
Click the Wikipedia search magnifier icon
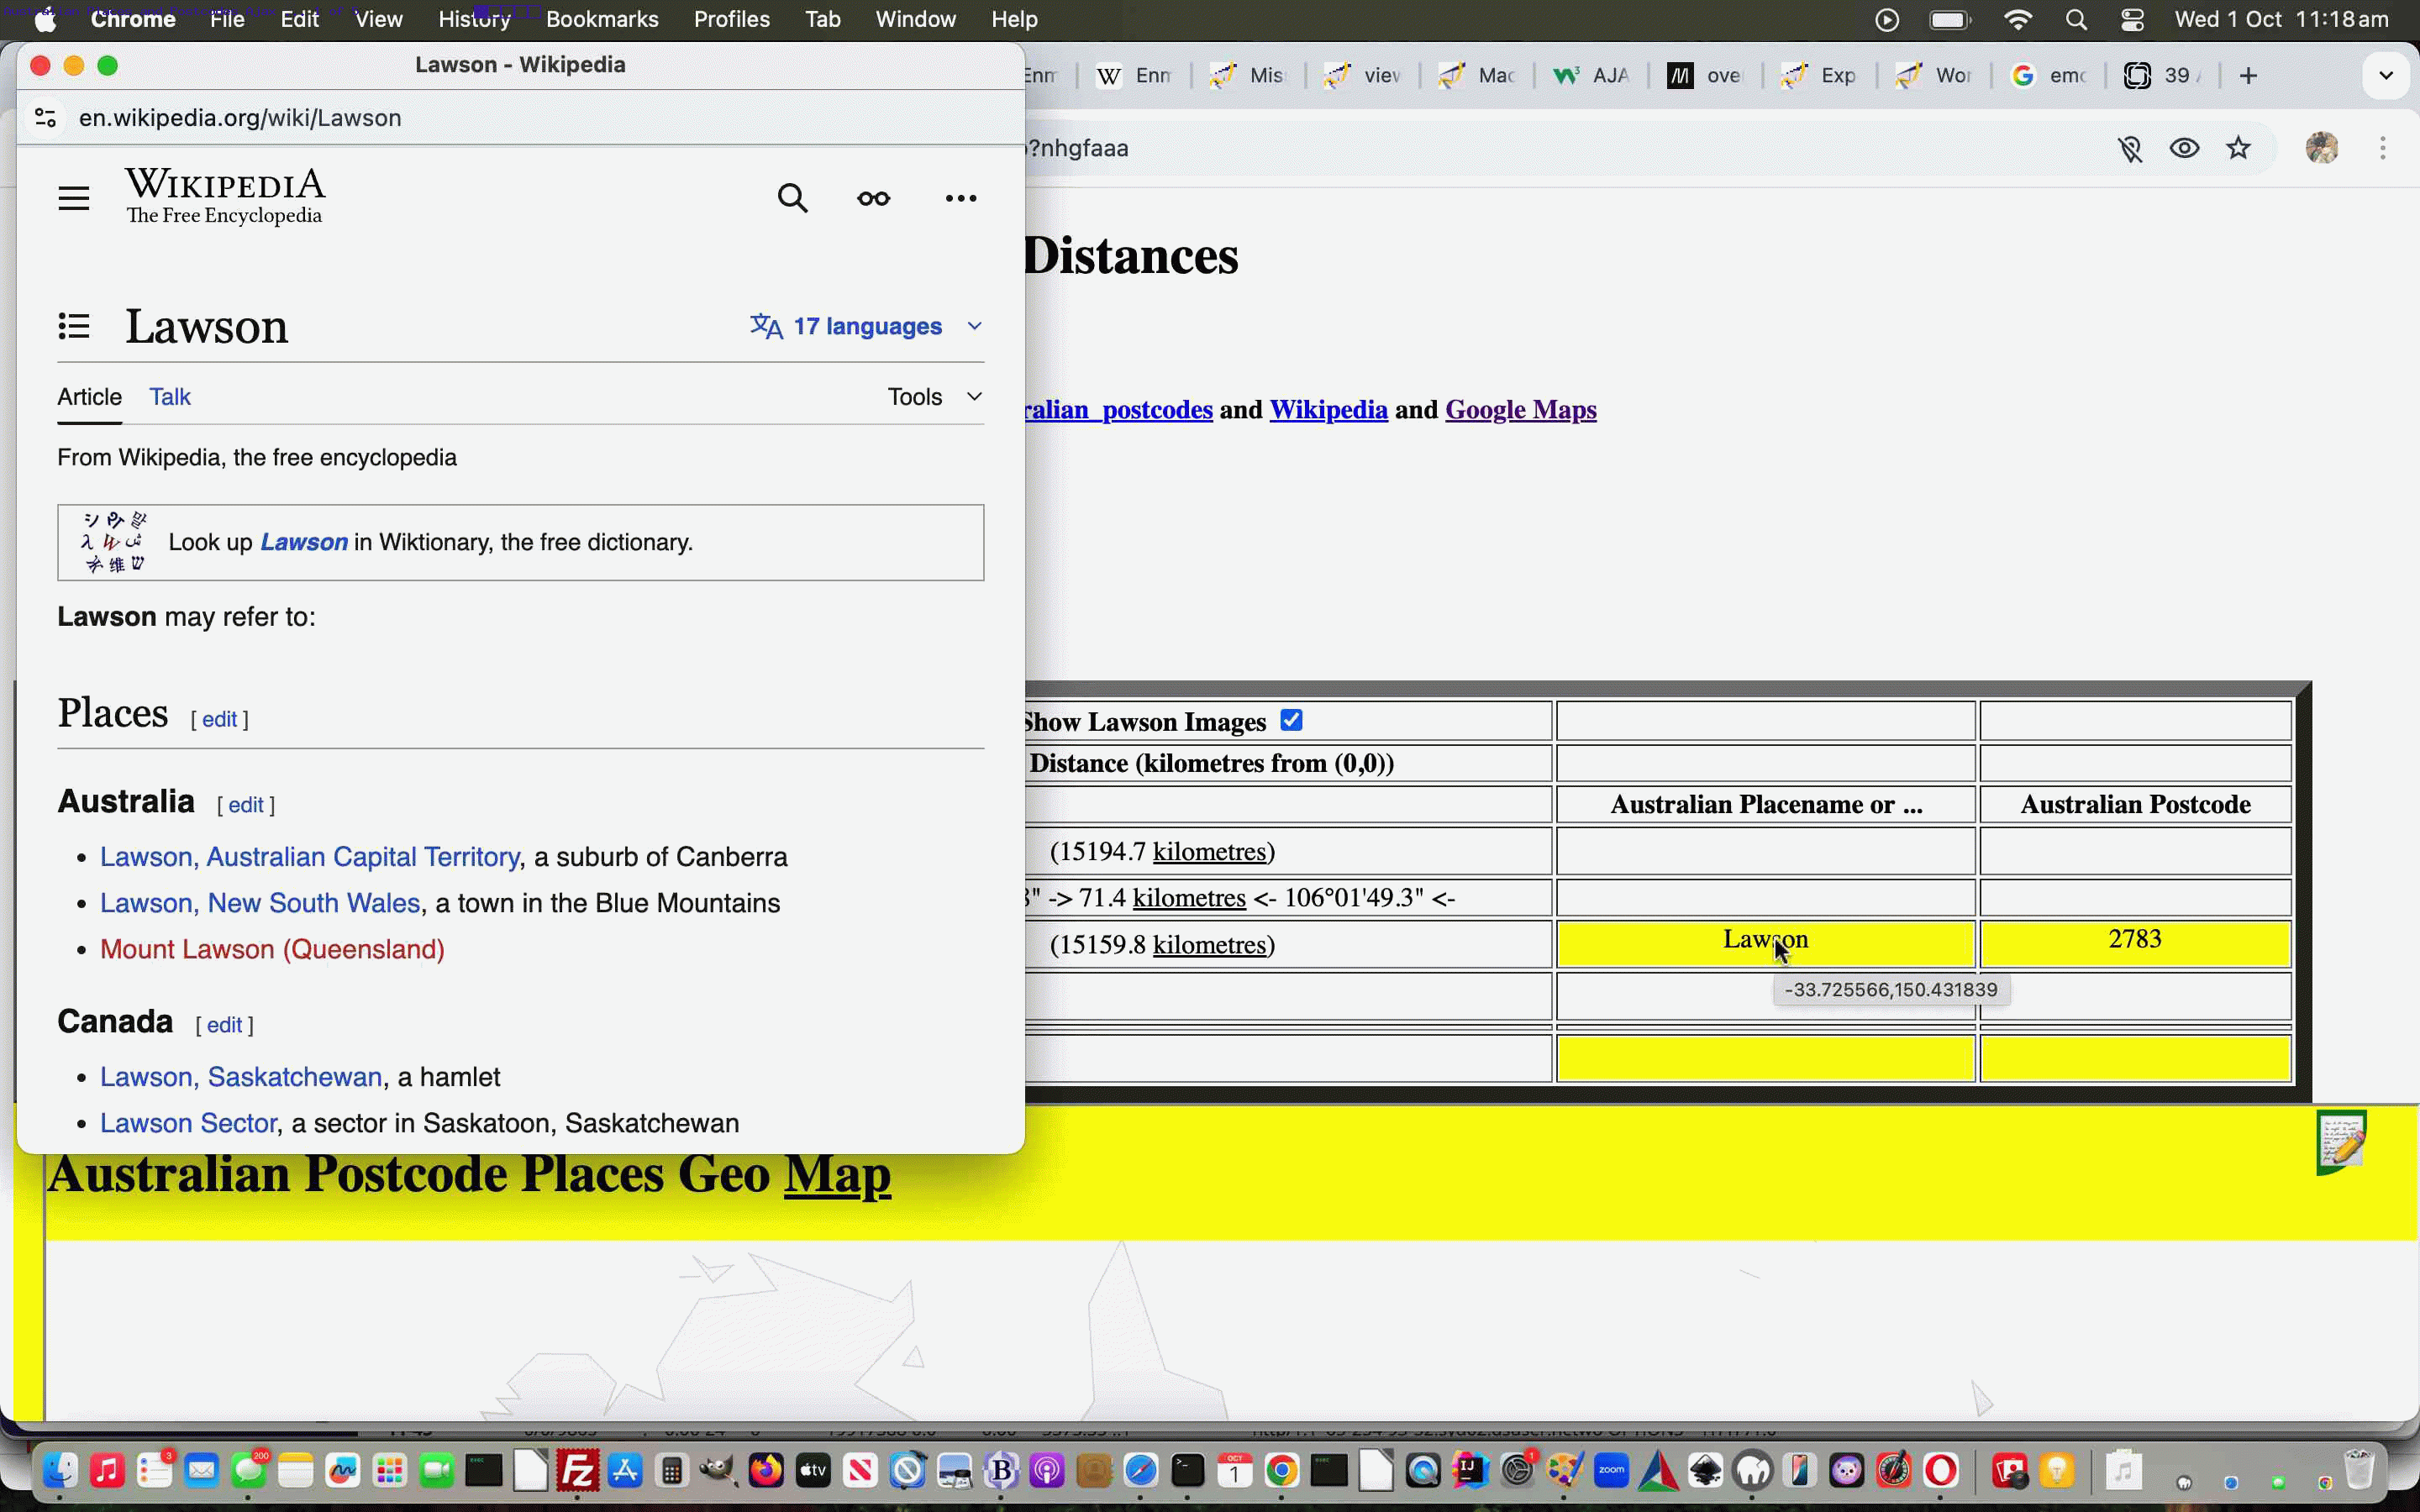tap(792, 198)
